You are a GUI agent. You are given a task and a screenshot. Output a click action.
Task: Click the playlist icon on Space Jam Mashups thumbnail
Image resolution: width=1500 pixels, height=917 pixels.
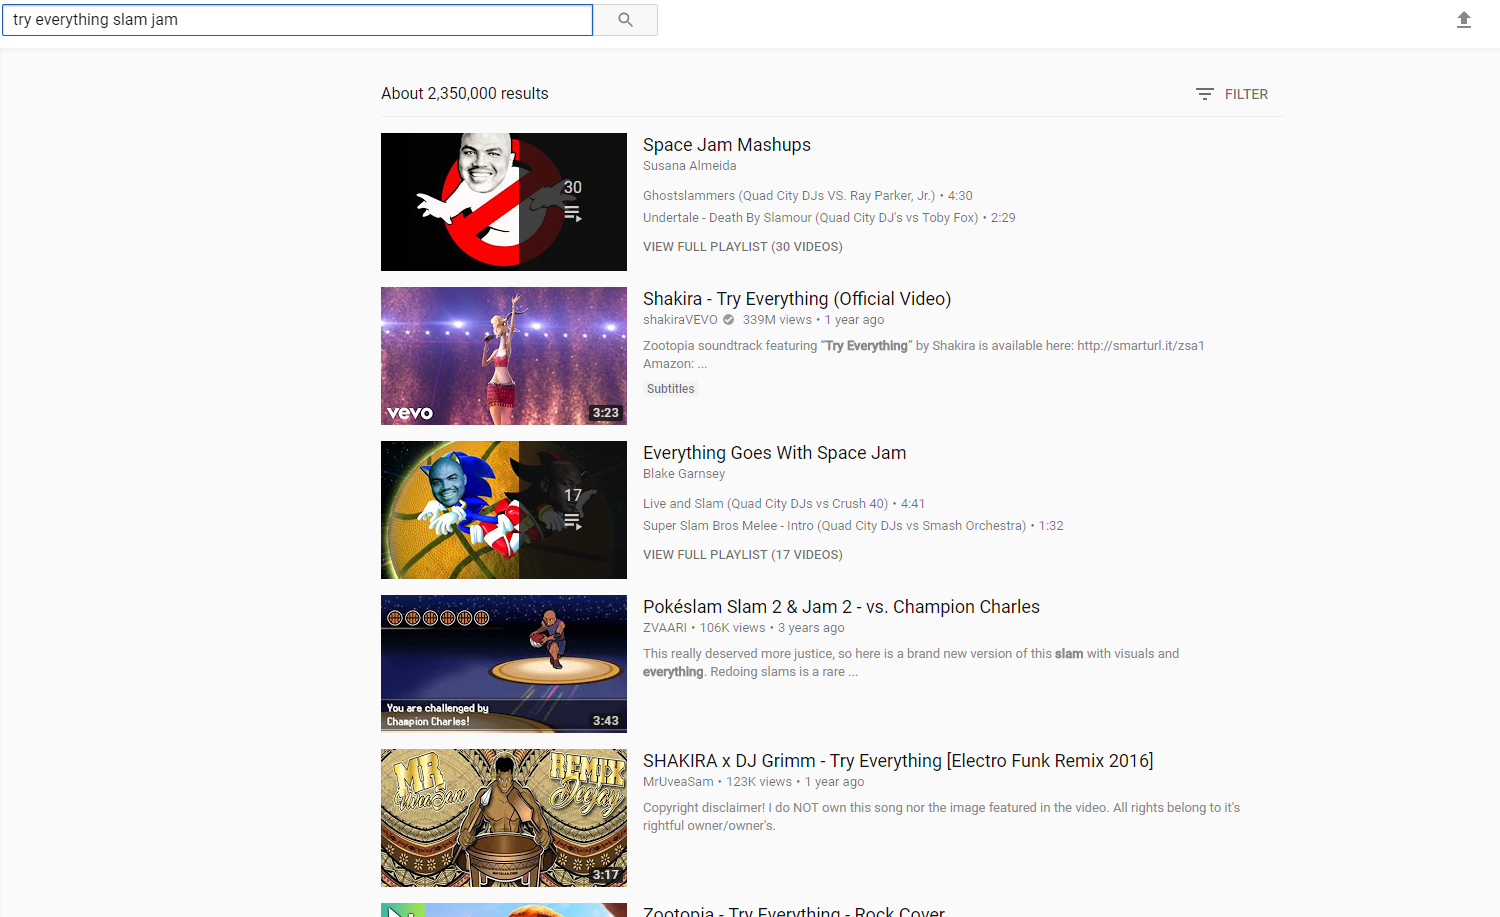572,213
